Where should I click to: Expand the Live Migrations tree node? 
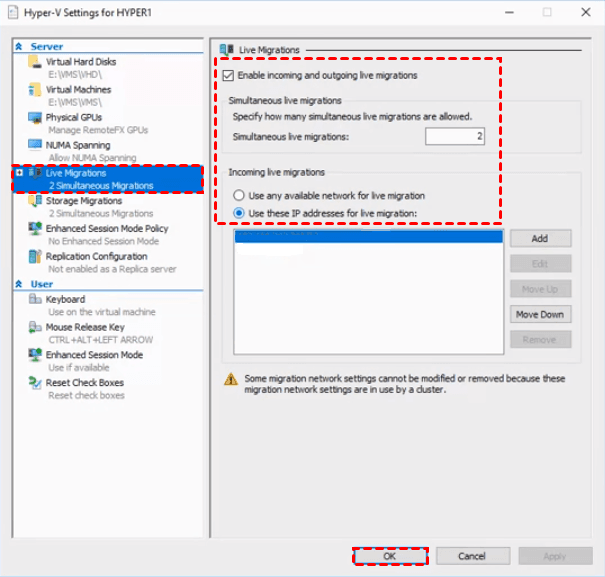19,173
